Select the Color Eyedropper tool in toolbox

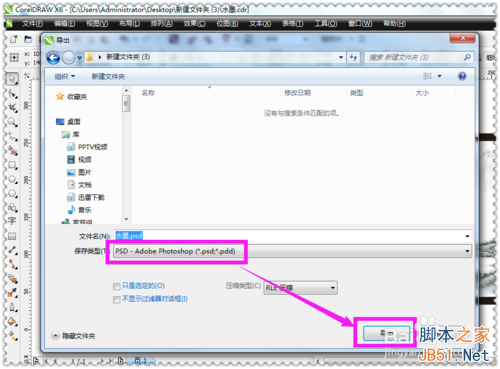13,293
